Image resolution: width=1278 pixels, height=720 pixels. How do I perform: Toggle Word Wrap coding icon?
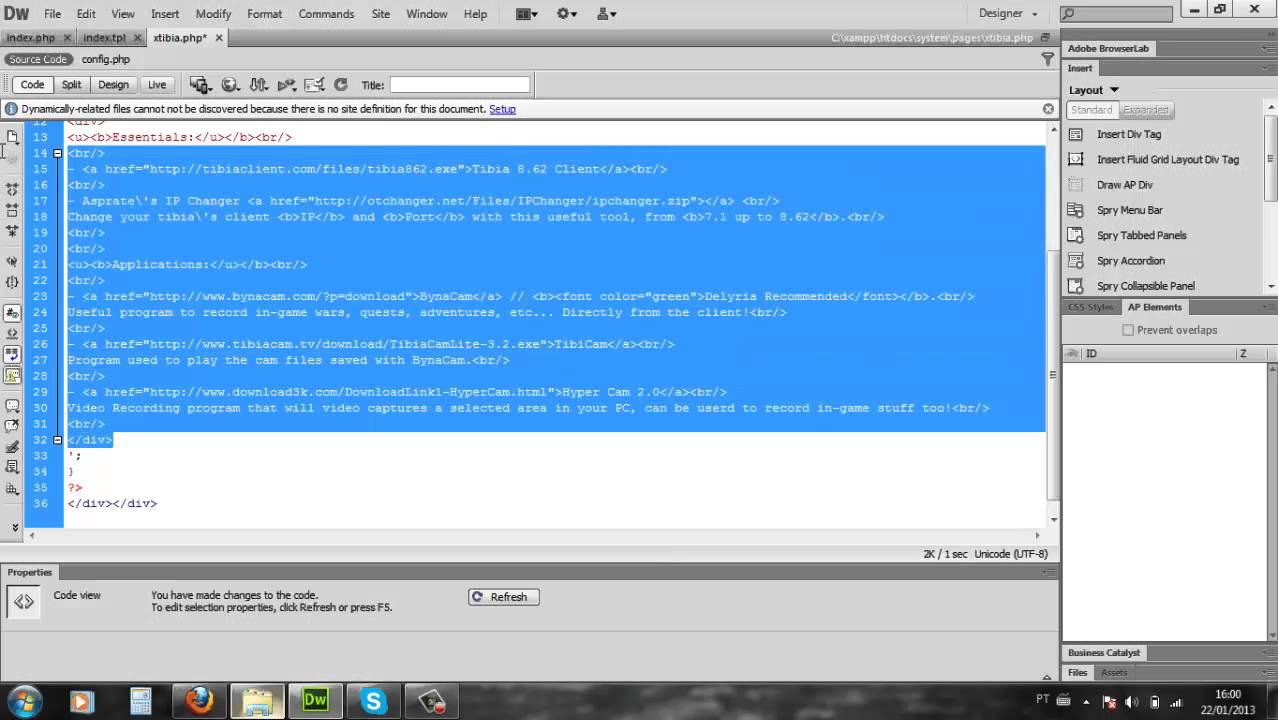tap(12, 355)
